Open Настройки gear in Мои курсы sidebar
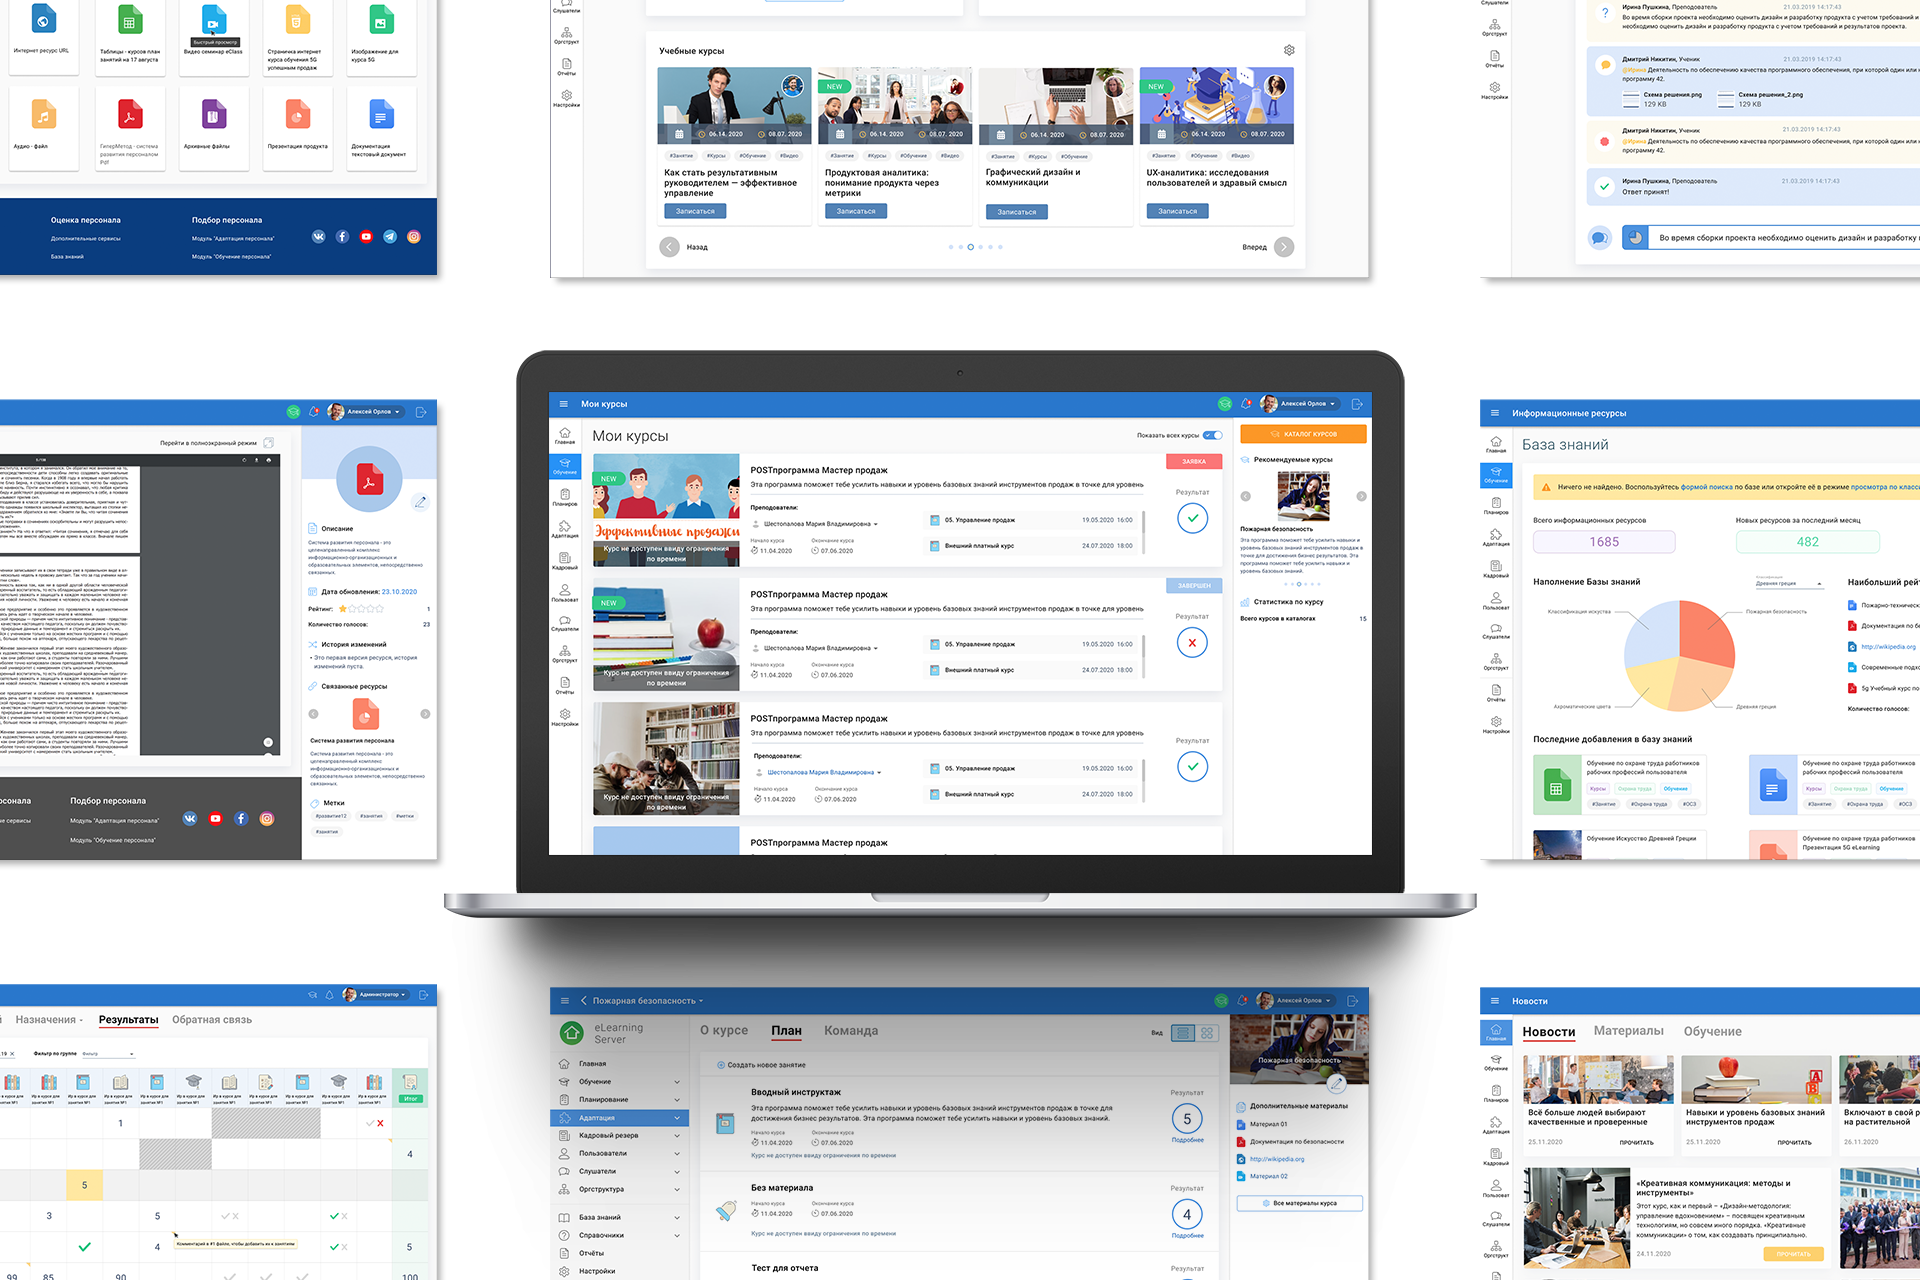The width and height of the screenshot is (1920, 1280). click(x=565, y=717)
